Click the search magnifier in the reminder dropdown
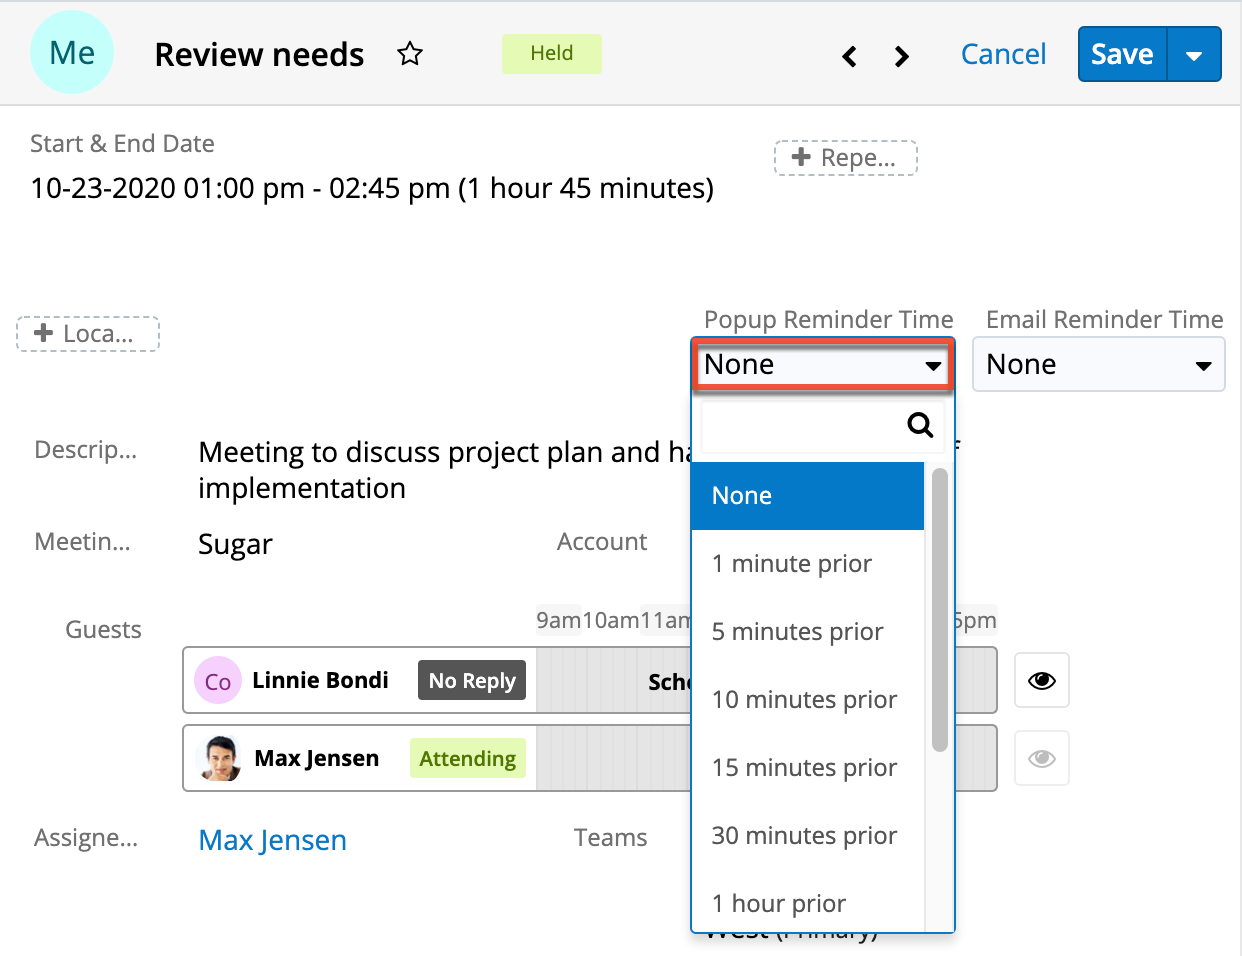 pyautogui.click(x=919, y=425)
